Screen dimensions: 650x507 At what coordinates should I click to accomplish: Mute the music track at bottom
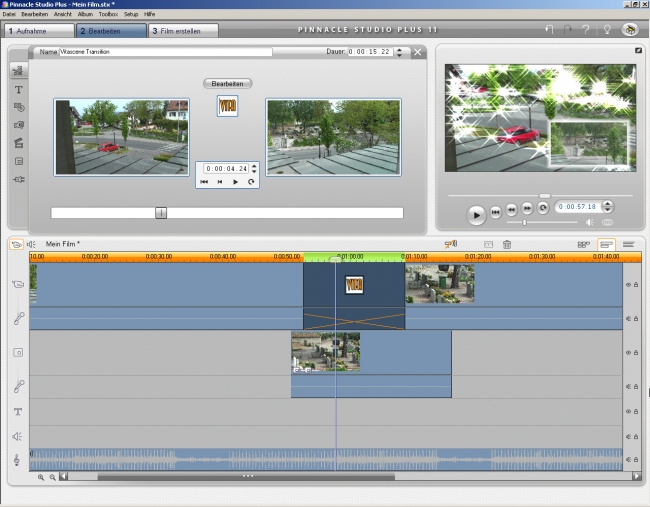pos(629,461)
